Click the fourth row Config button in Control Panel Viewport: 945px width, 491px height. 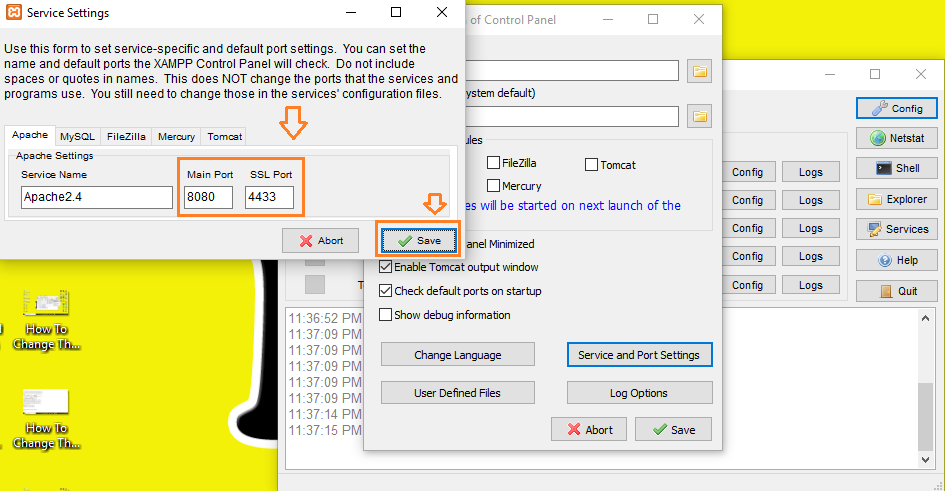click(747, 256)
